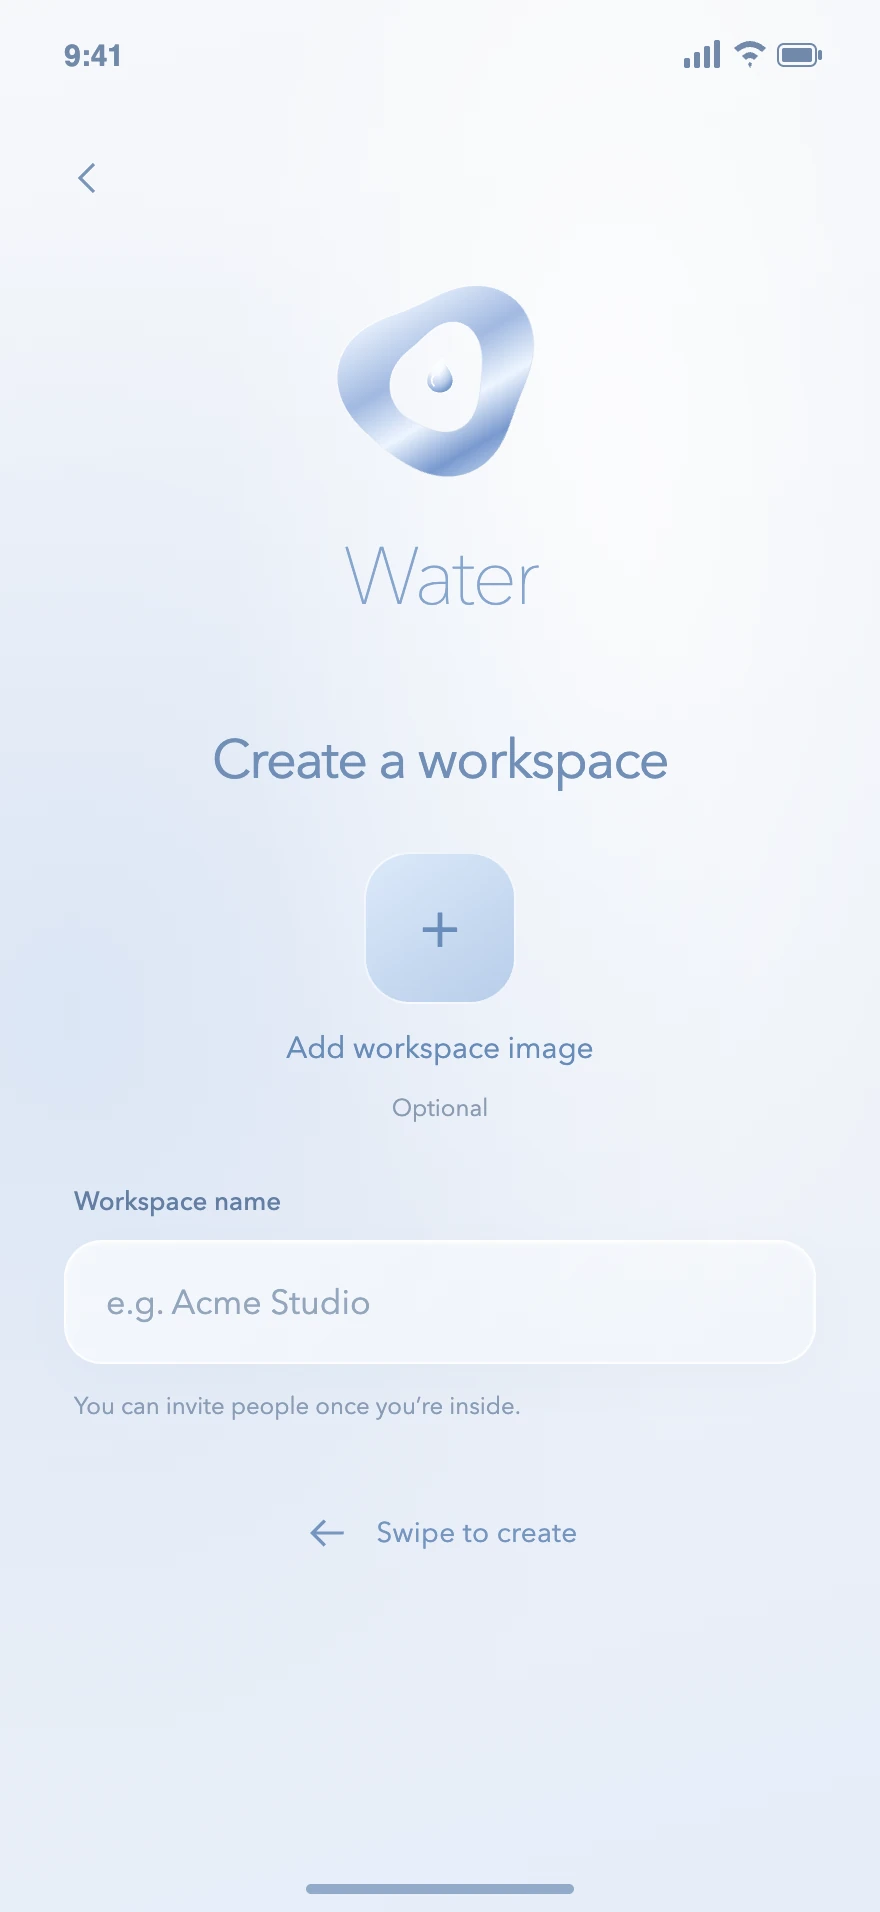Click the "Add workspace image" label
The image size is (880, 1912).
point(440,1048)
